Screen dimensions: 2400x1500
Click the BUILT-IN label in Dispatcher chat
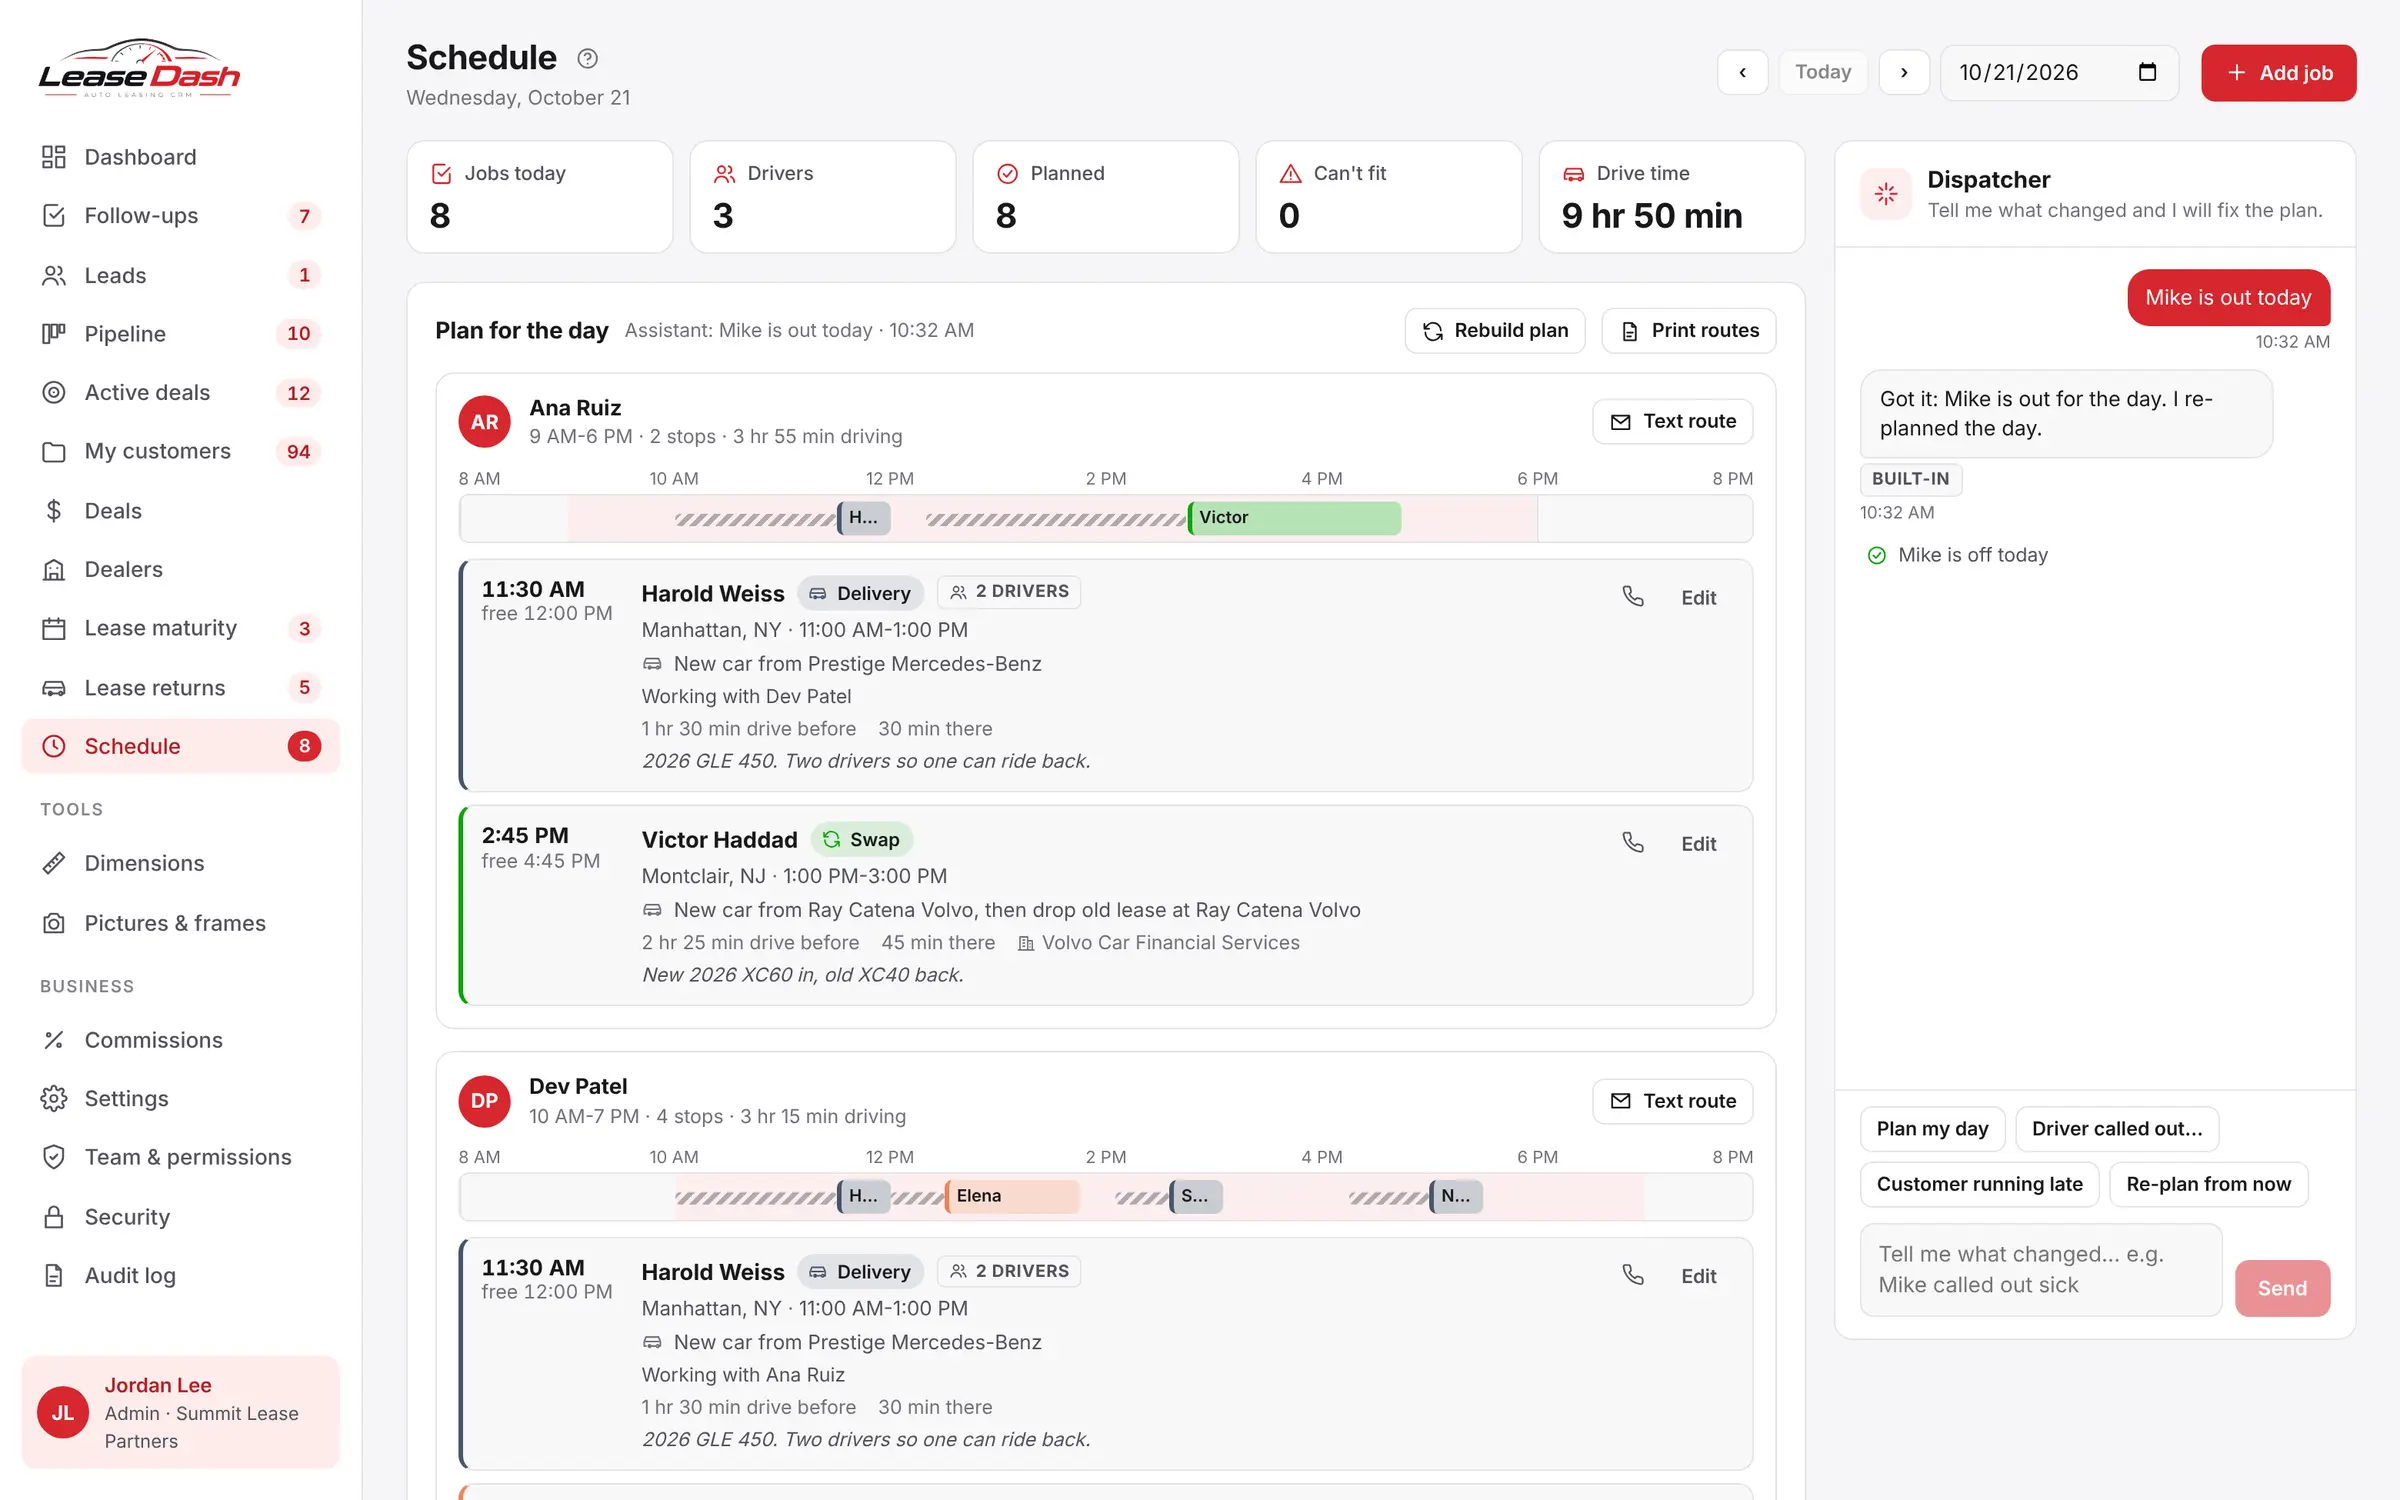[x=1911, y=479]
